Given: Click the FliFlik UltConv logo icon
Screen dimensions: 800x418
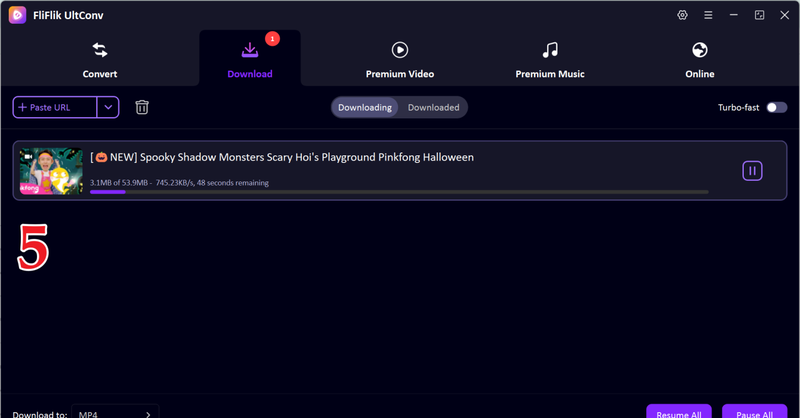Looking at the screenshot, I should [x=17, y=15].
